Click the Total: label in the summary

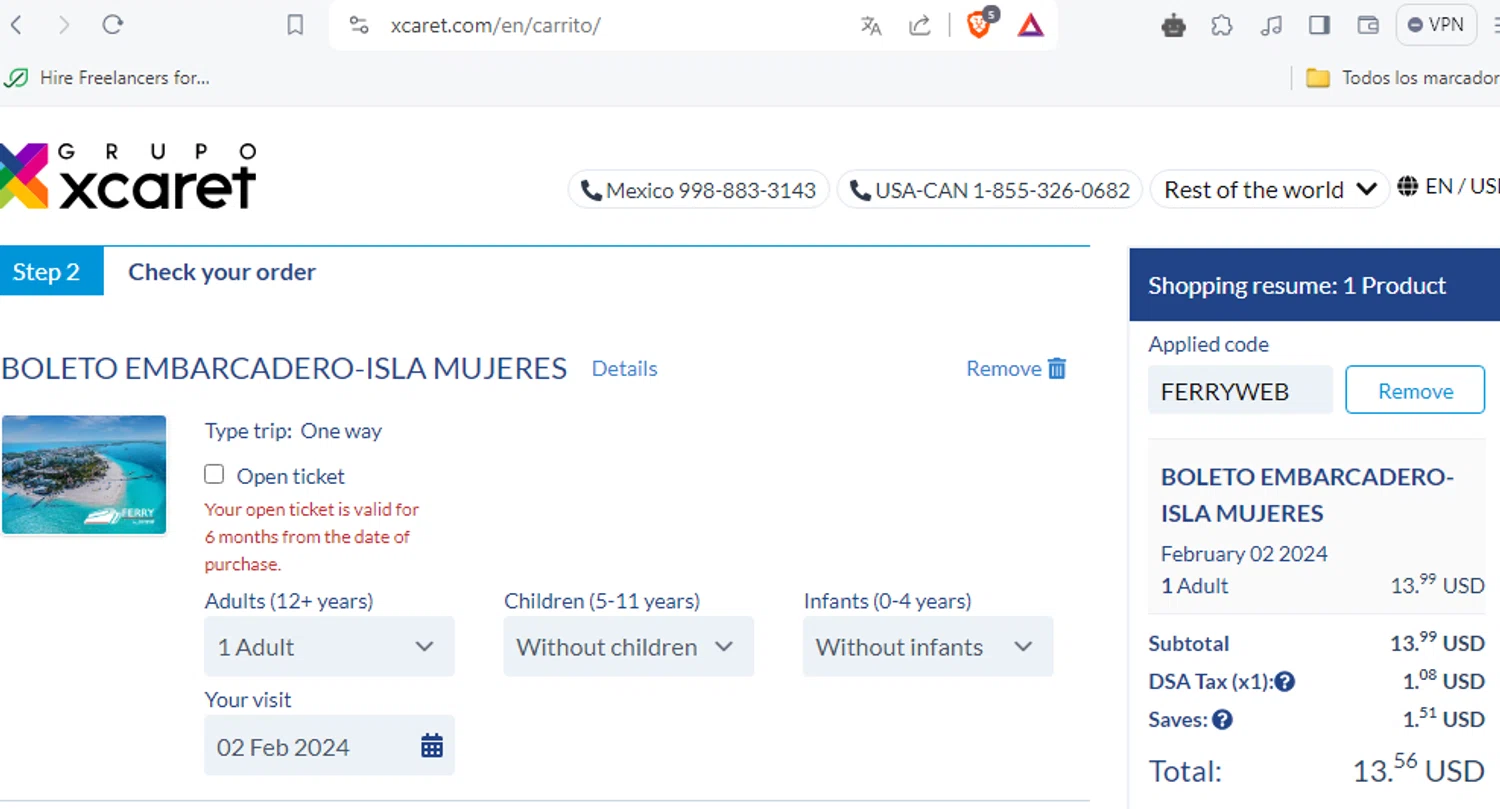pos(1185,771)
